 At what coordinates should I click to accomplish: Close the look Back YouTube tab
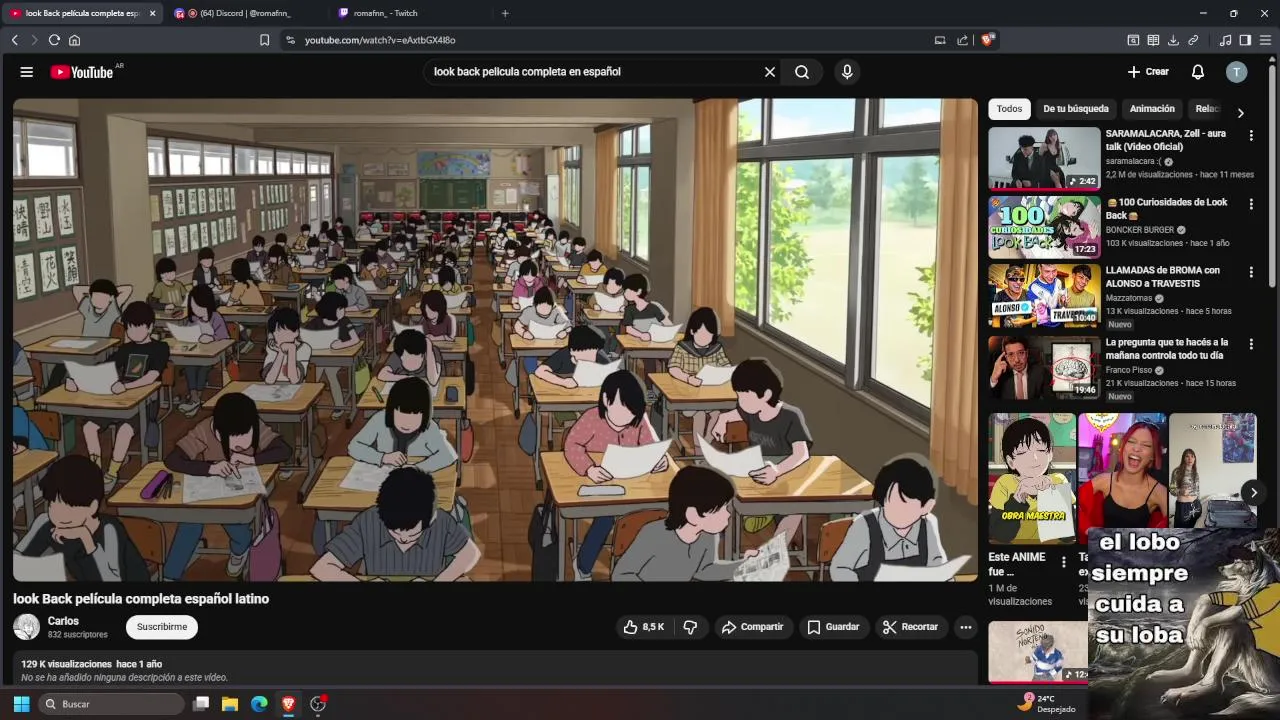coord(152,13)
